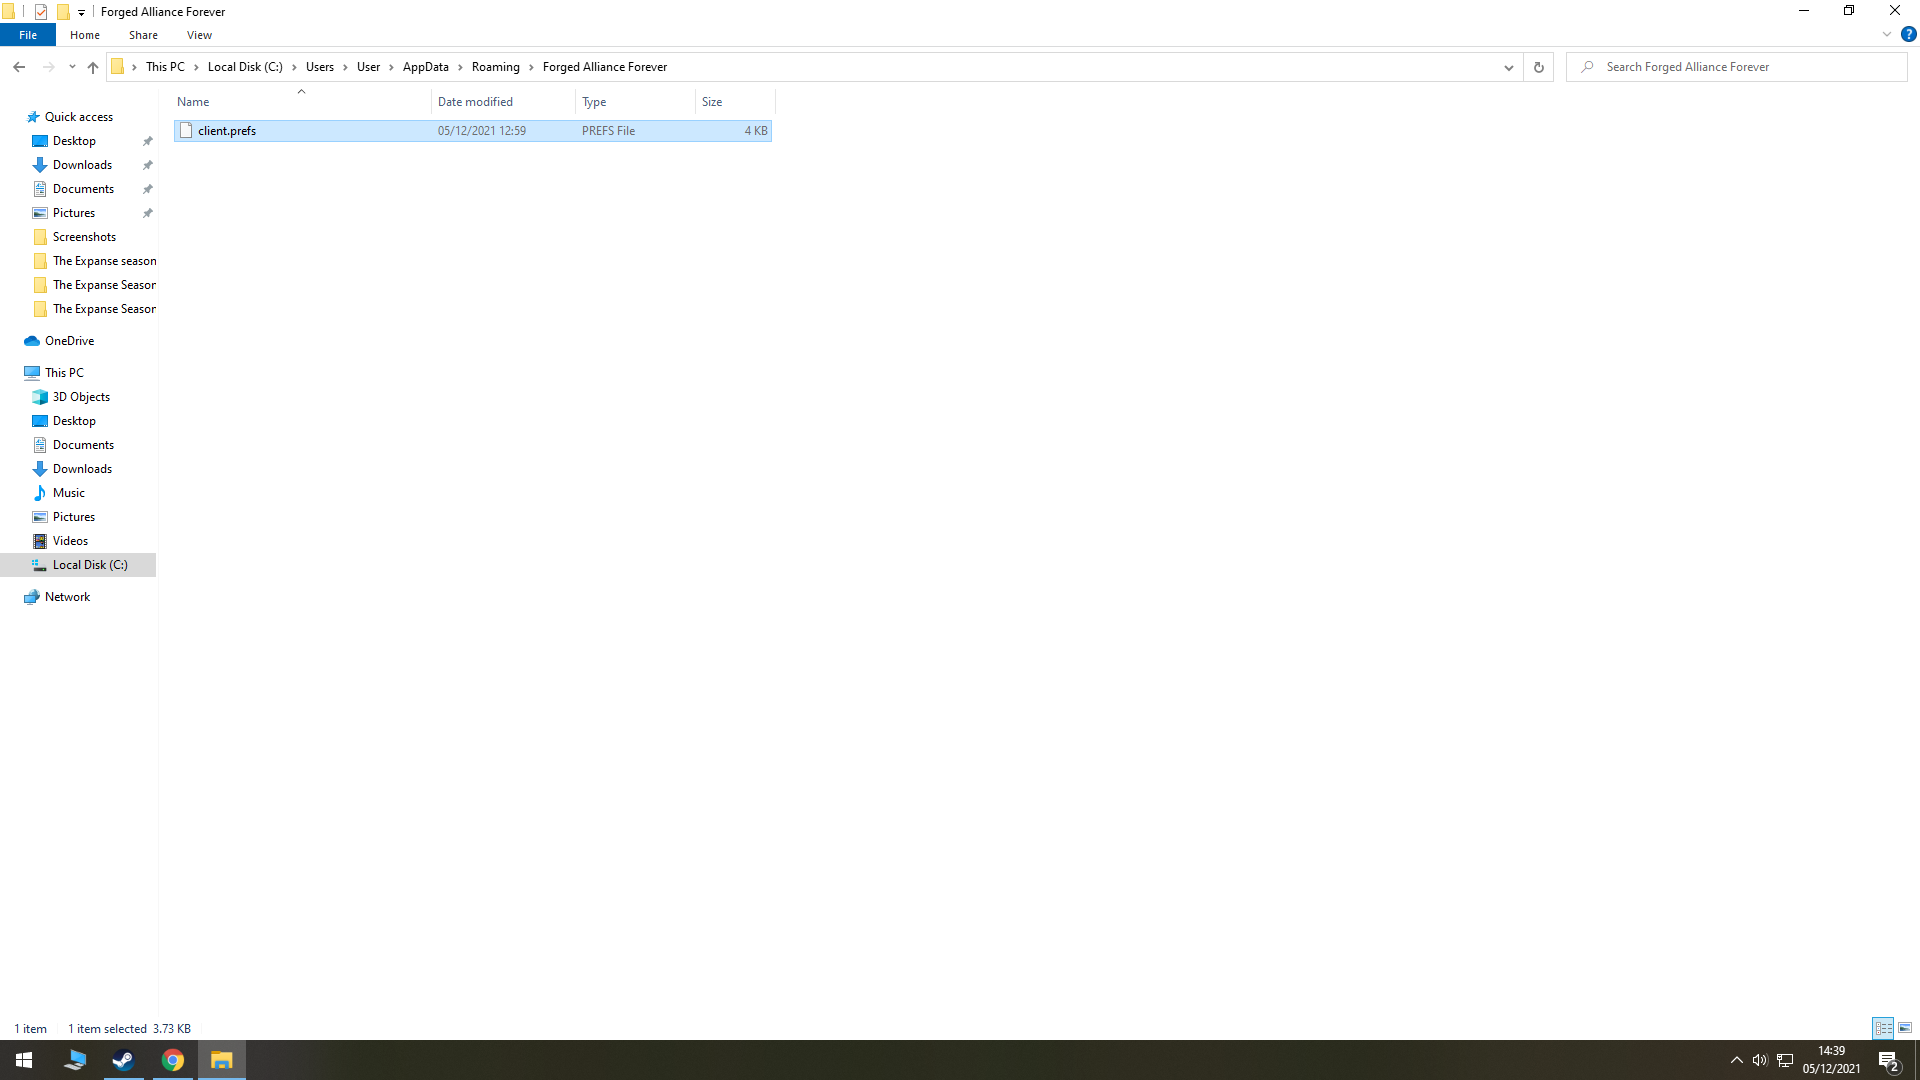Screen dimensions: 1920x1080
Task: Show hidden system tray icons
Action: click(x=1736, y=1060)
